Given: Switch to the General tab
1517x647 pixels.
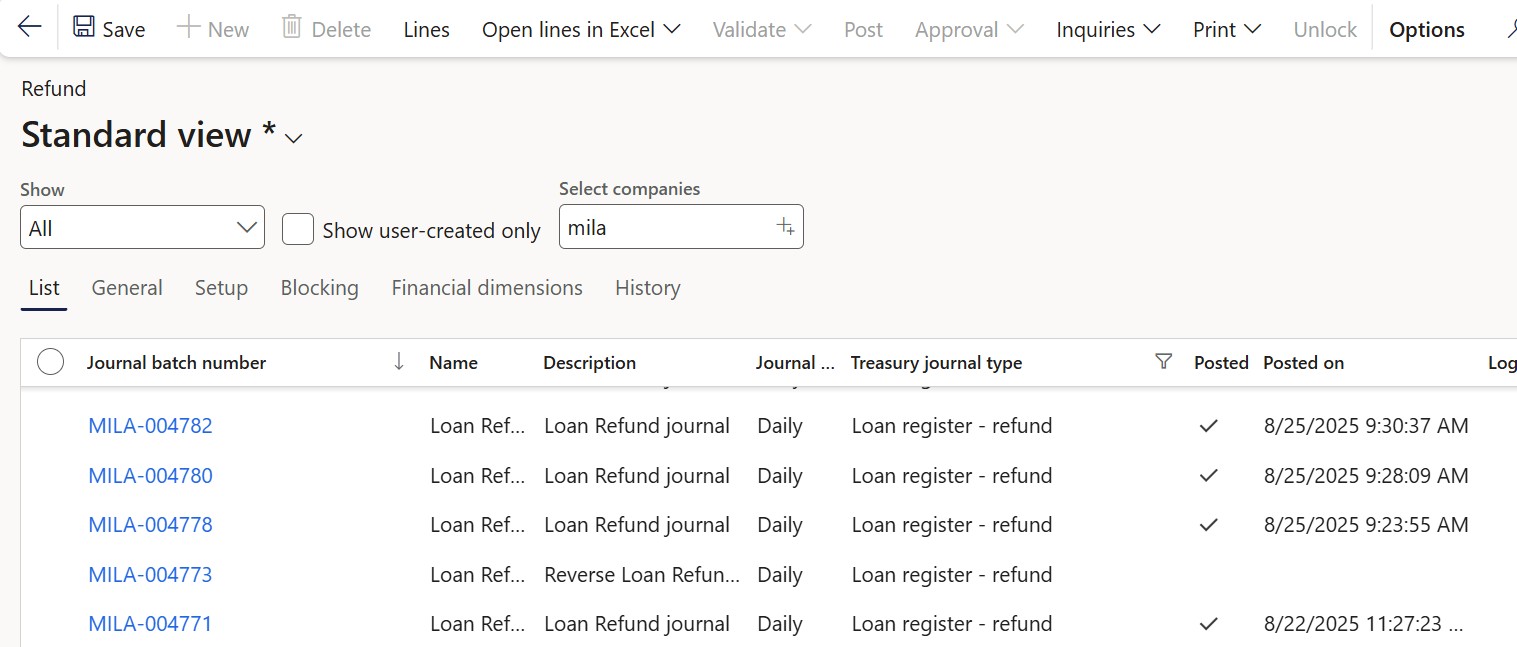Looking at the screenshot, I should [126, 288].
